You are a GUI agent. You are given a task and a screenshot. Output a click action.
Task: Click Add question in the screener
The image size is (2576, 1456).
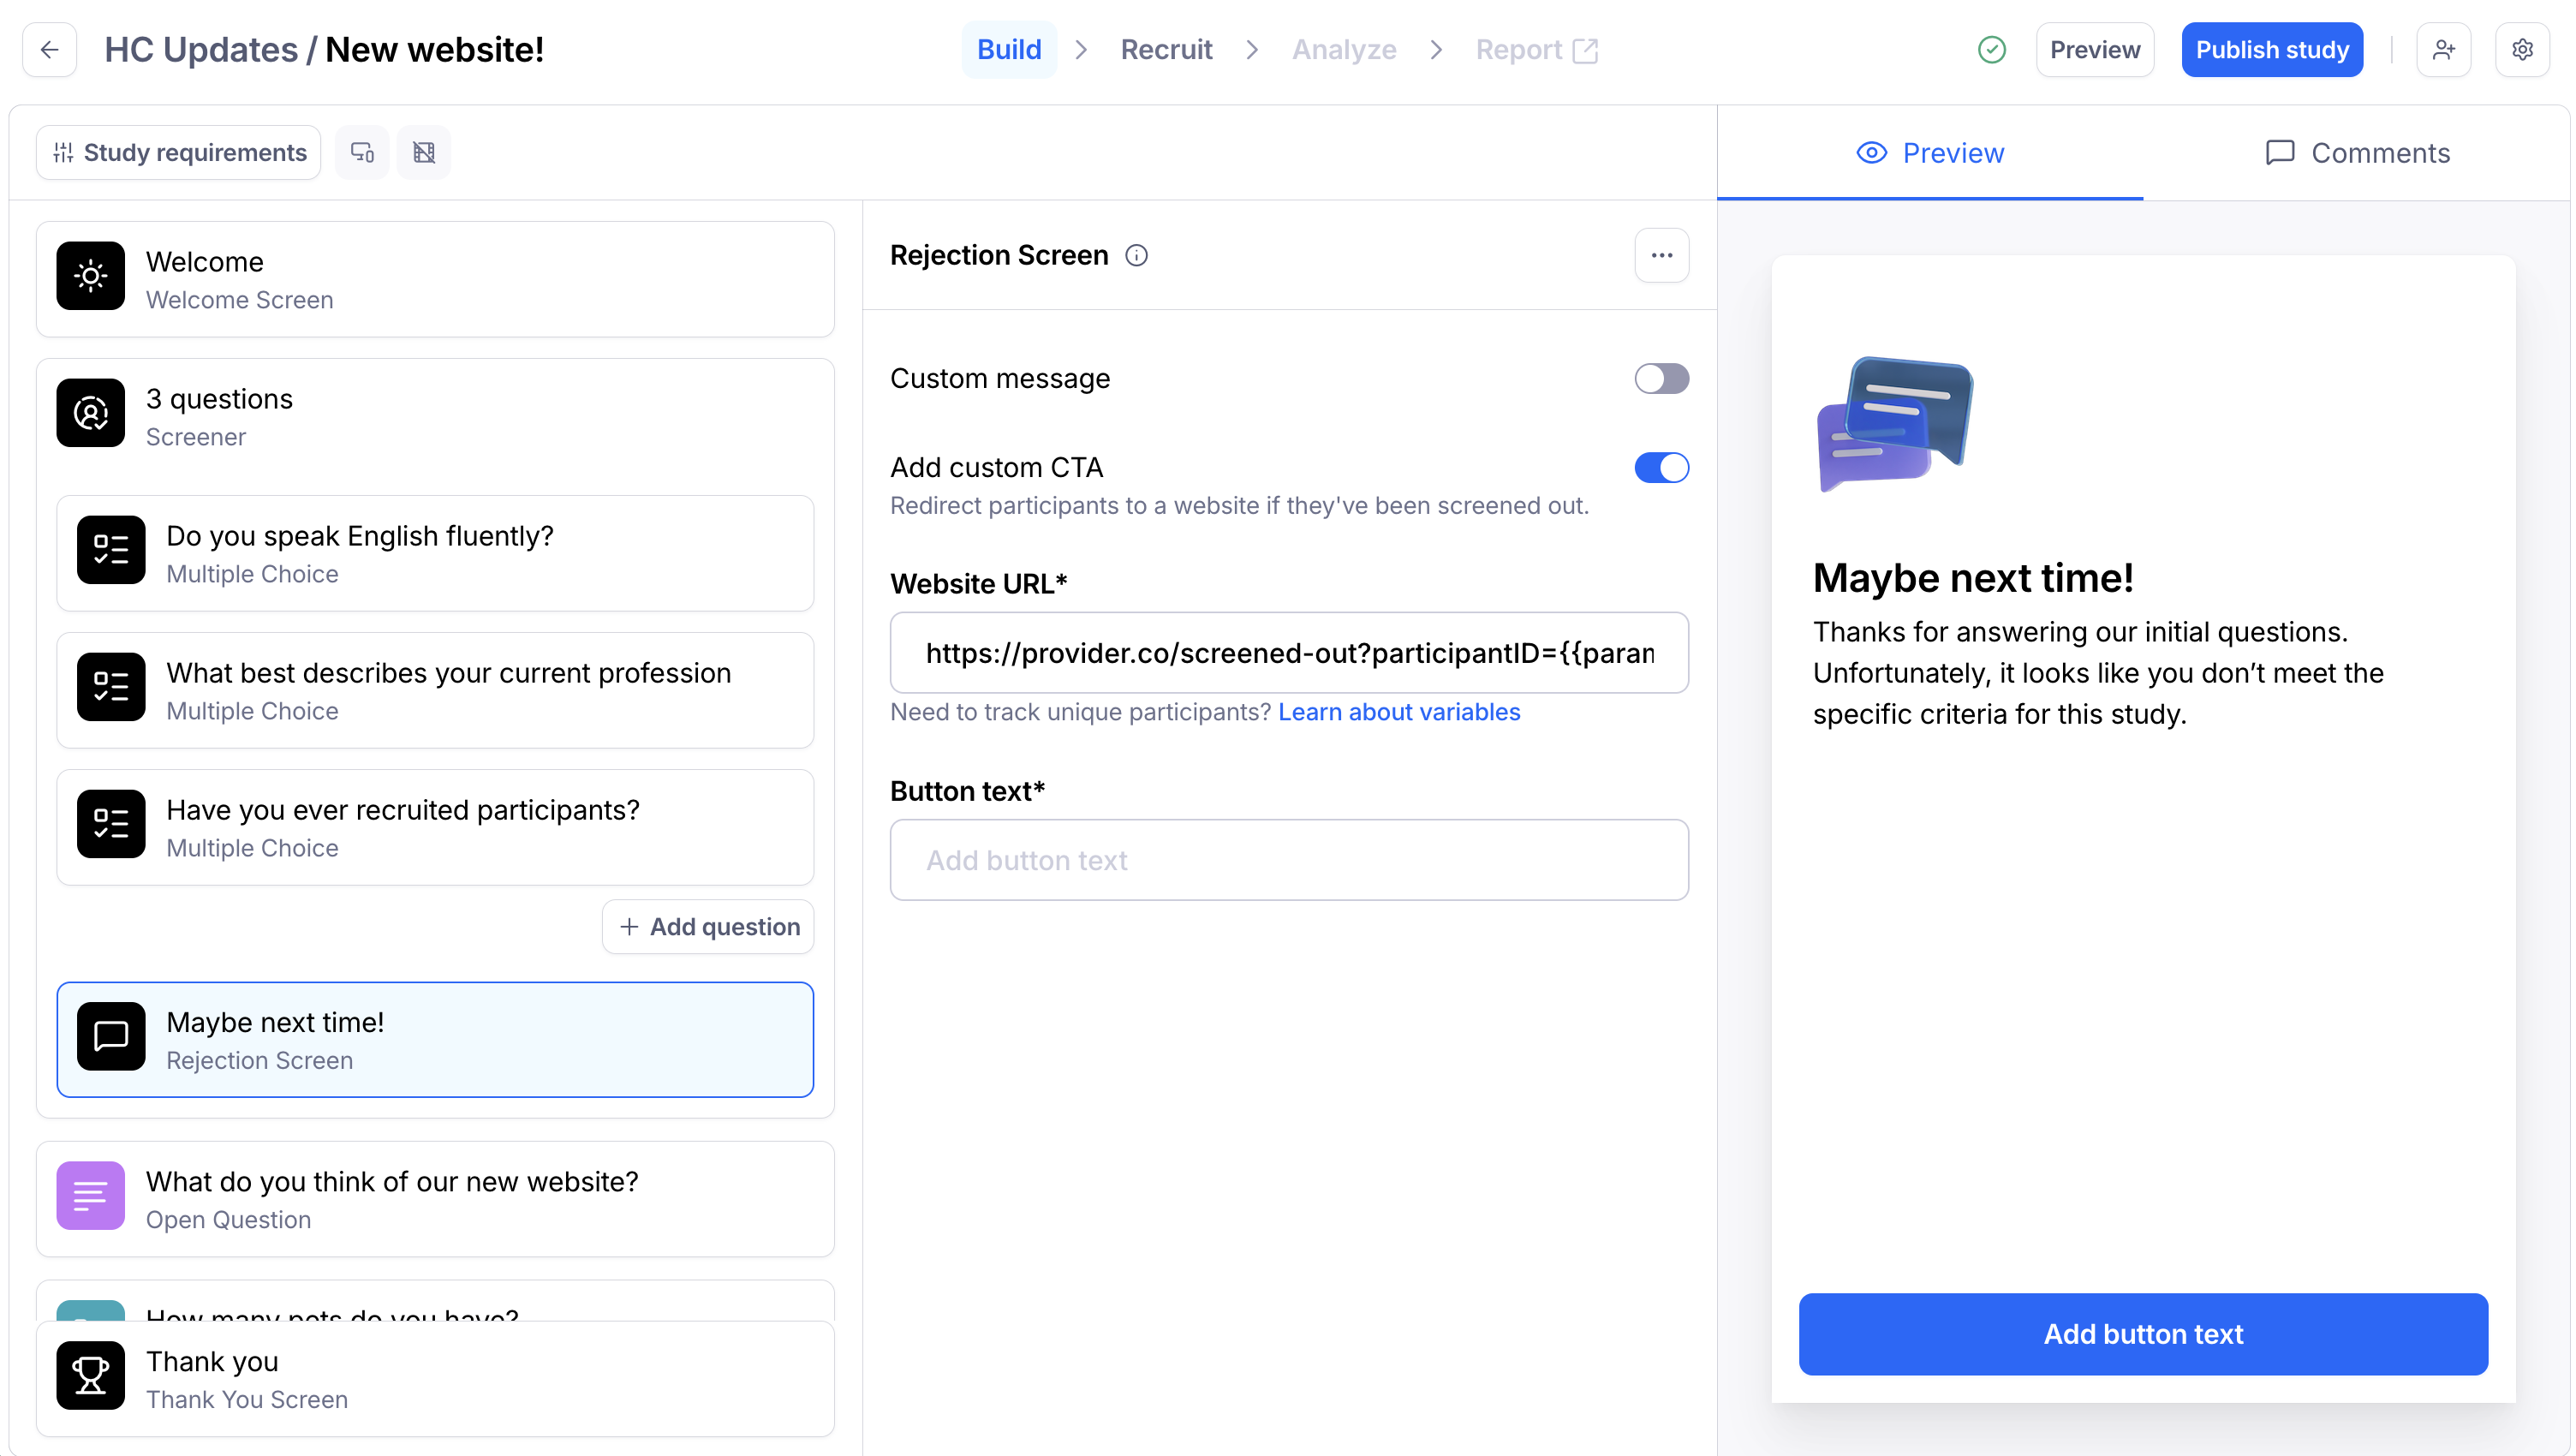coord(708,927)
